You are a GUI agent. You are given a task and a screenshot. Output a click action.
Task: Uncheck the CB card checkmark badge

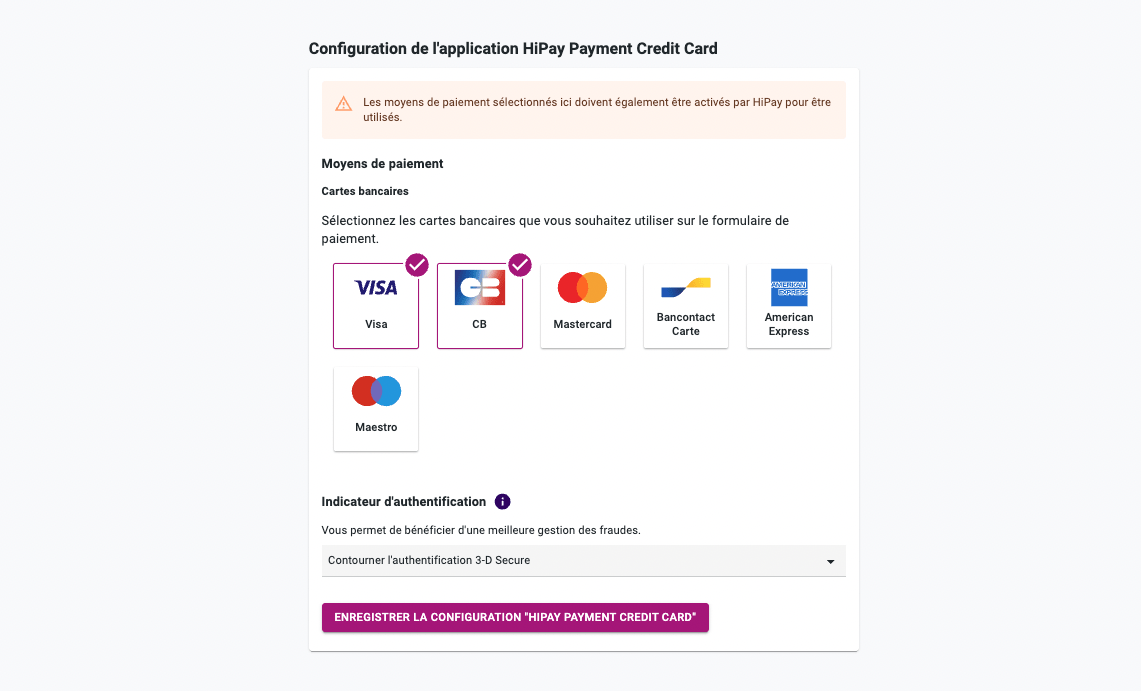[x=520, y=265]
